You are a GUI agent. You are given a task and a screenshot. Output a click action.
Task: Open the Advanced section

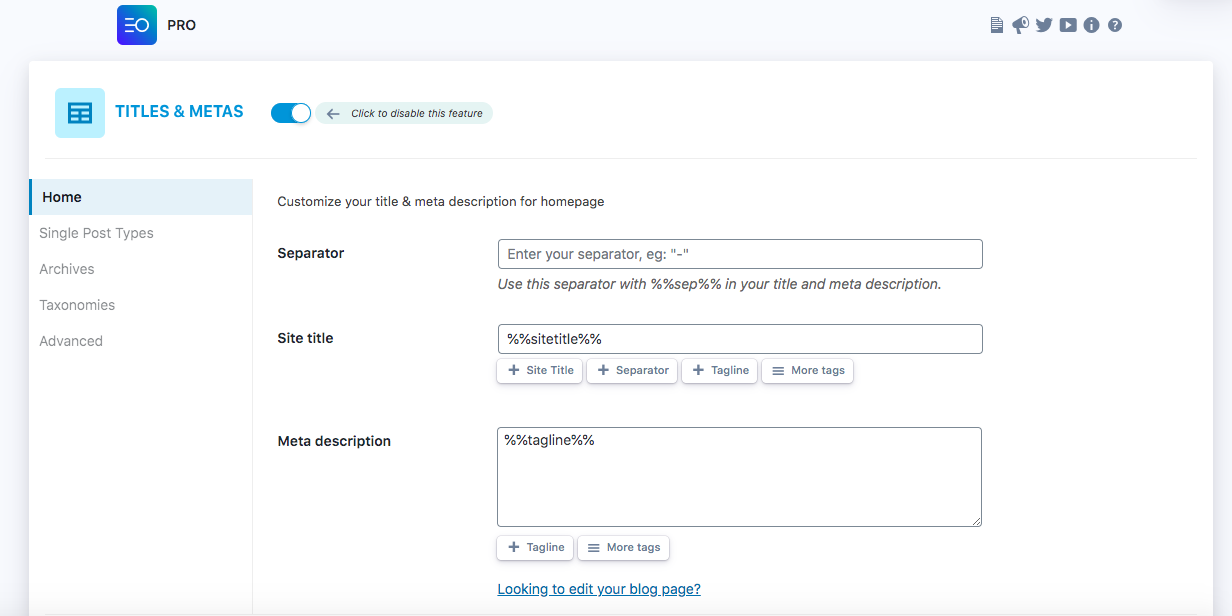pos(71,340)
